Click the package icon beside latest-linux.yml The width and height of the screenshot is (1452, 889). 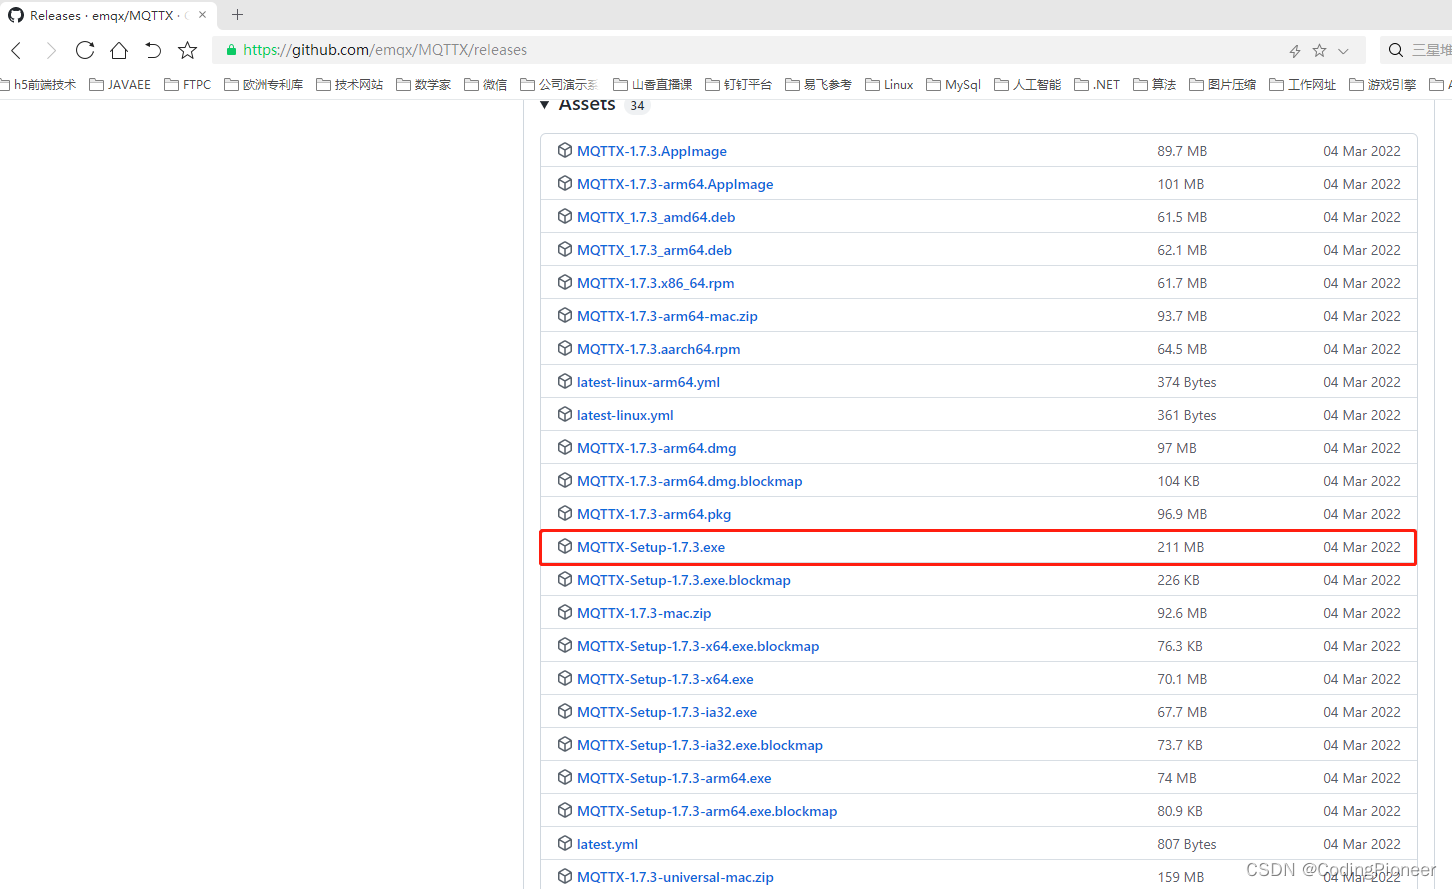(565, 414)
